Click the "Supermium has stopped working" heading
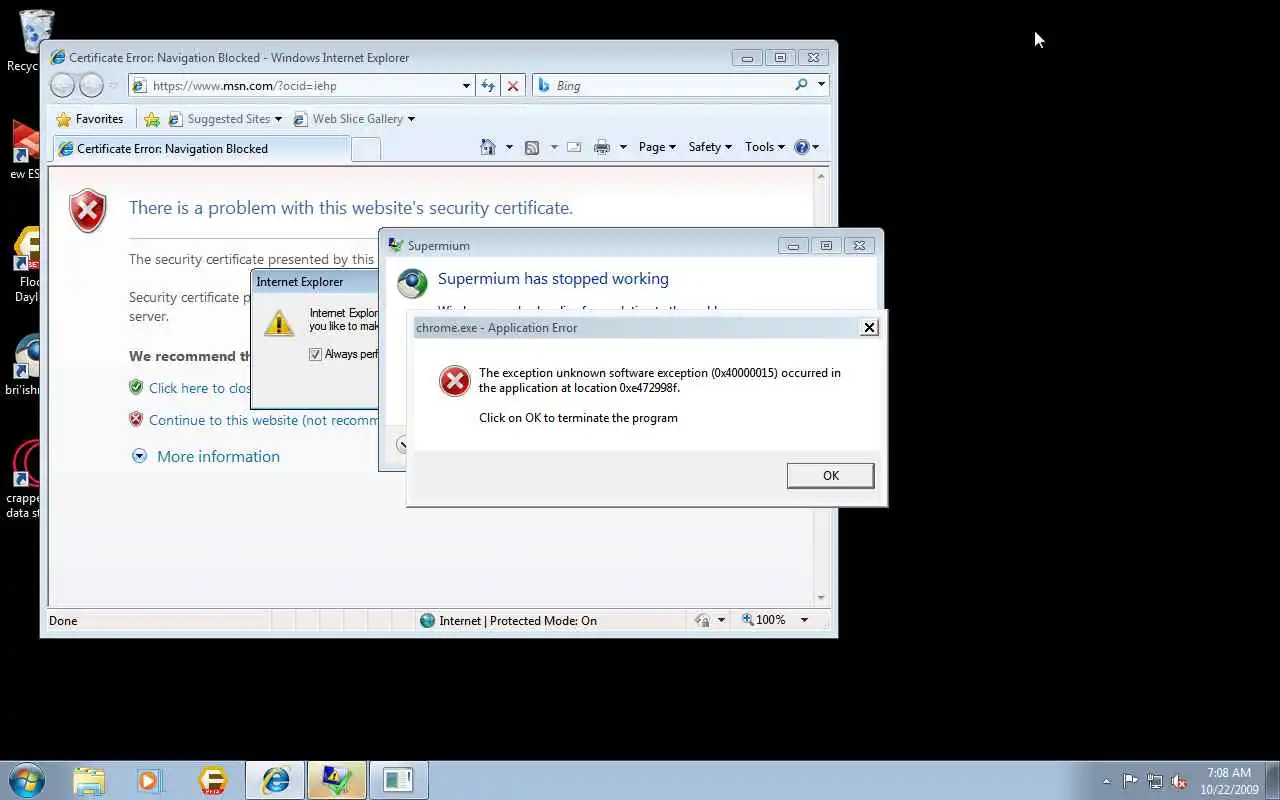This screenshot has height=800, width=1280. point(553,279)
